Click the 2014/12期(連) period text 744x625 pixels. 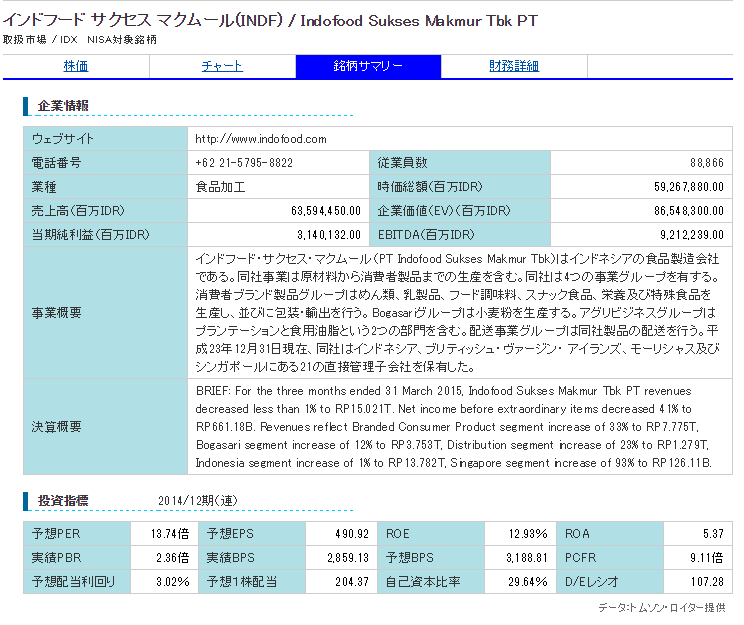click(x=198, y=501)
